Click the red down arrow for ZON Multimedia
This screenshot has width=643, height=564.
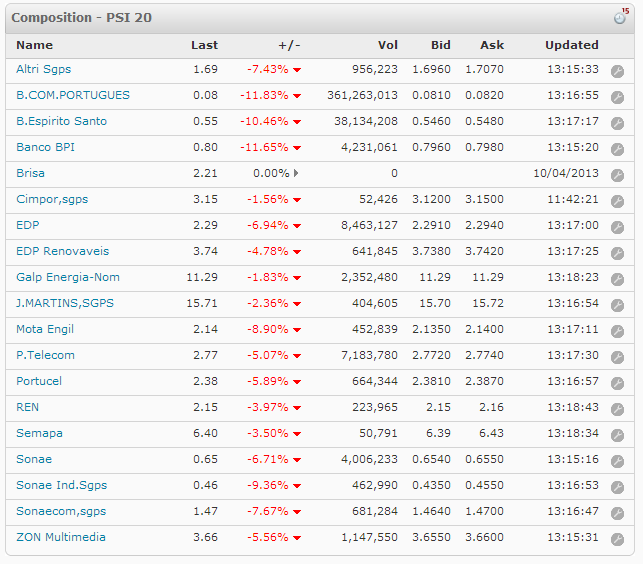297,538
